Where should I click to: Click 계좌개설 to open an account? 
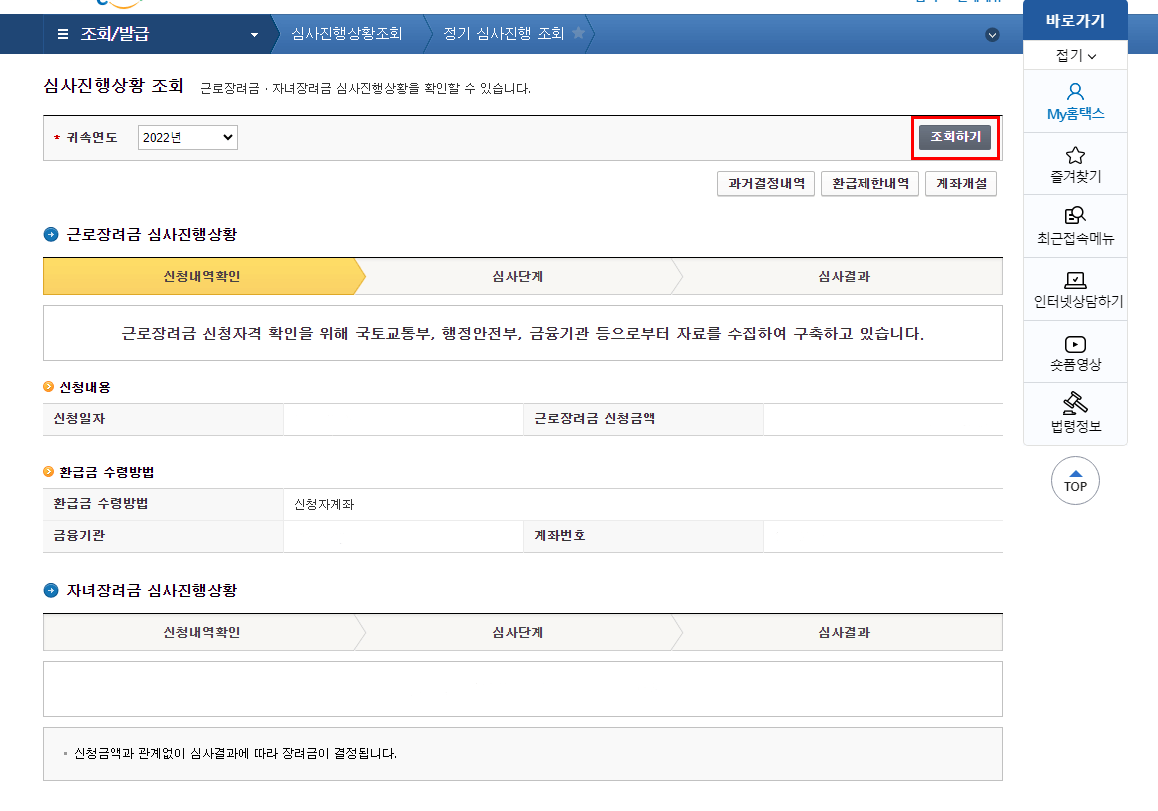coord(960,184)
